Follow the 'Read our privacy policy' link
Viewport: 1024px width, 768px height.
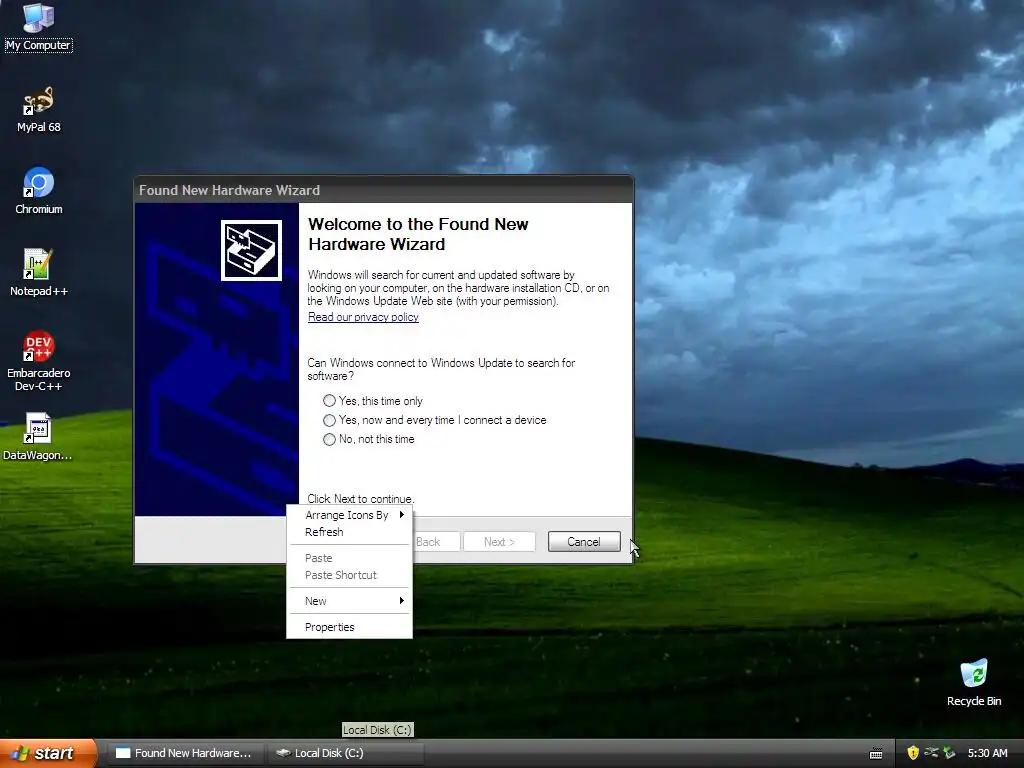363,317
